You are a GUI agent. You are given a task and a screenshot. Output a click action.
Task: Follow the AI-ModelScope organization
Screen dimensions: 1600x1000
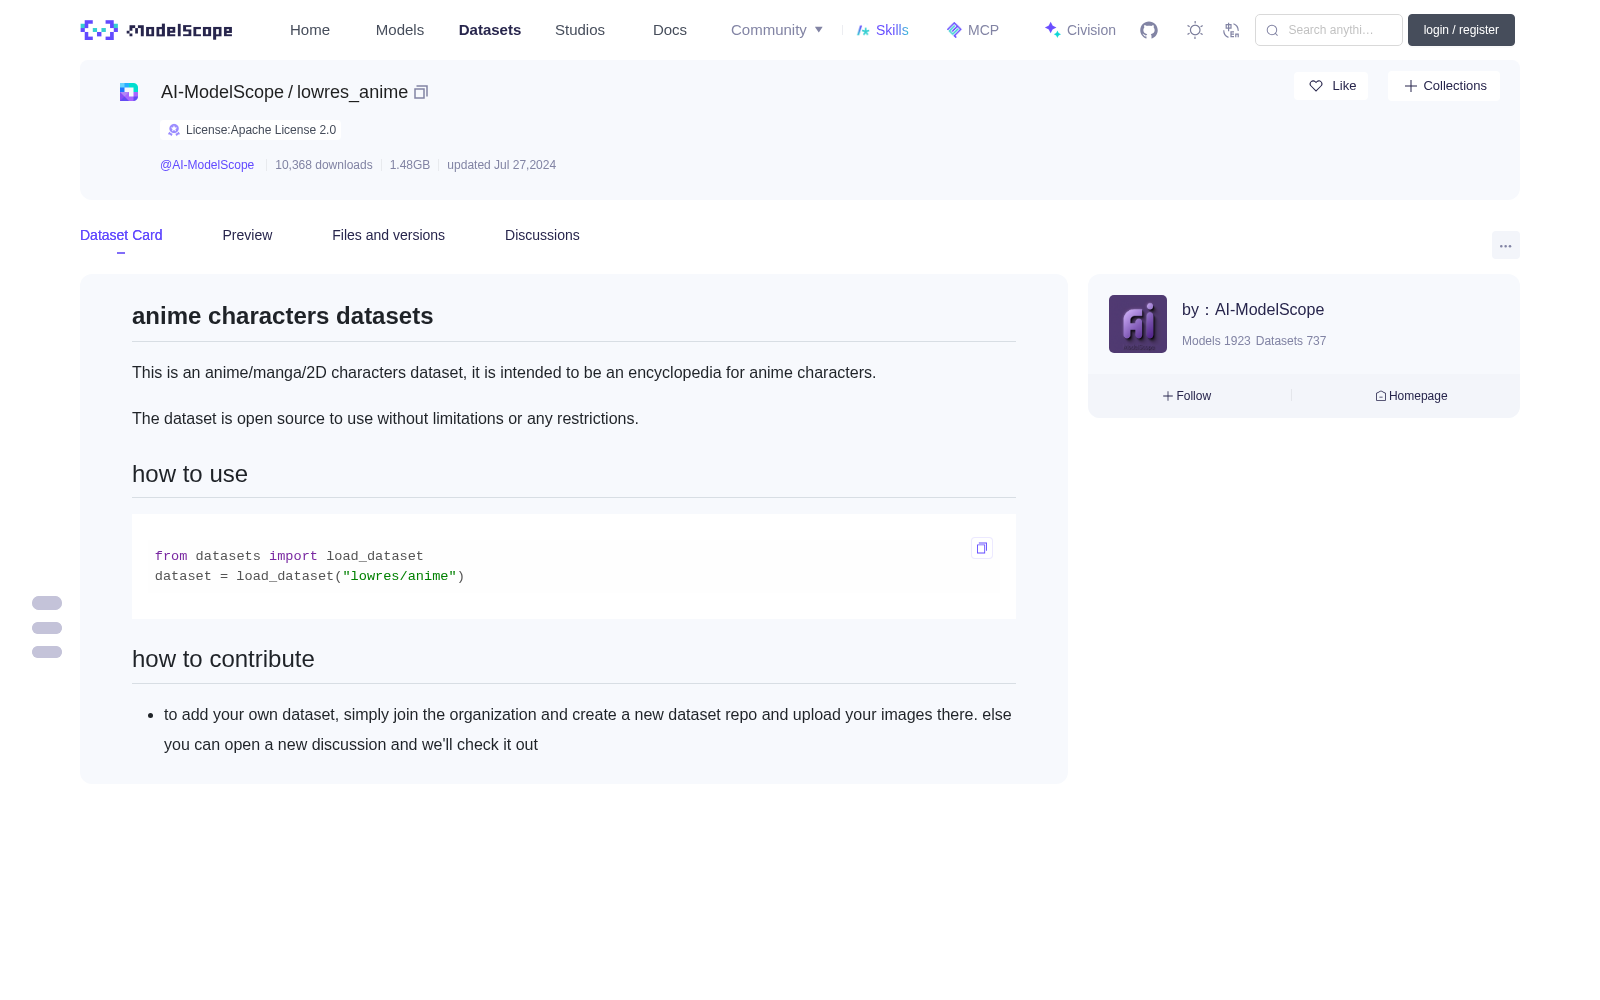[1187, 396]
